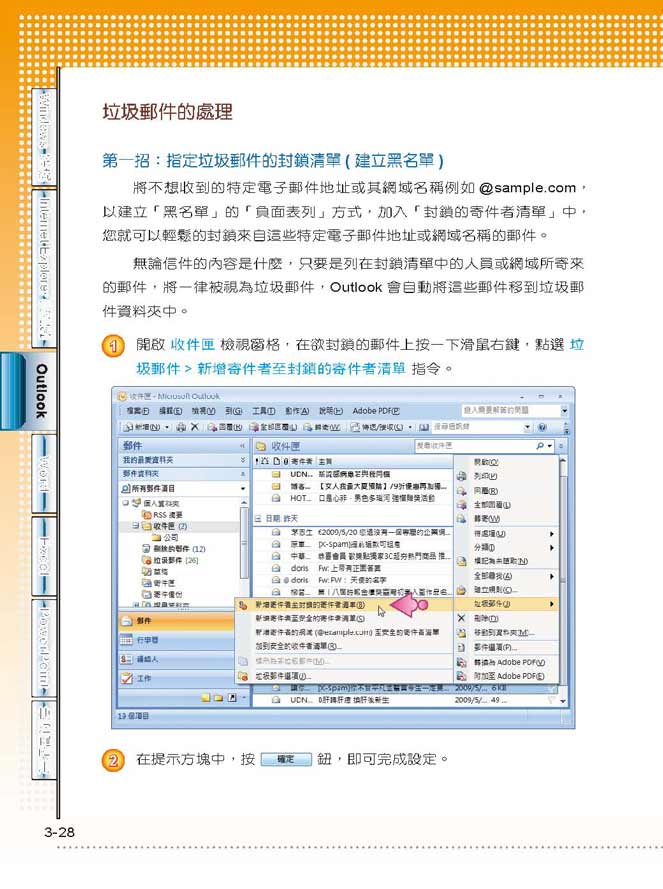Image resolution: width=663 pixels, height=889 pixels.
Task: Click the 傳送/接收 send/receive toolbar button
Action: pos(377,427)
